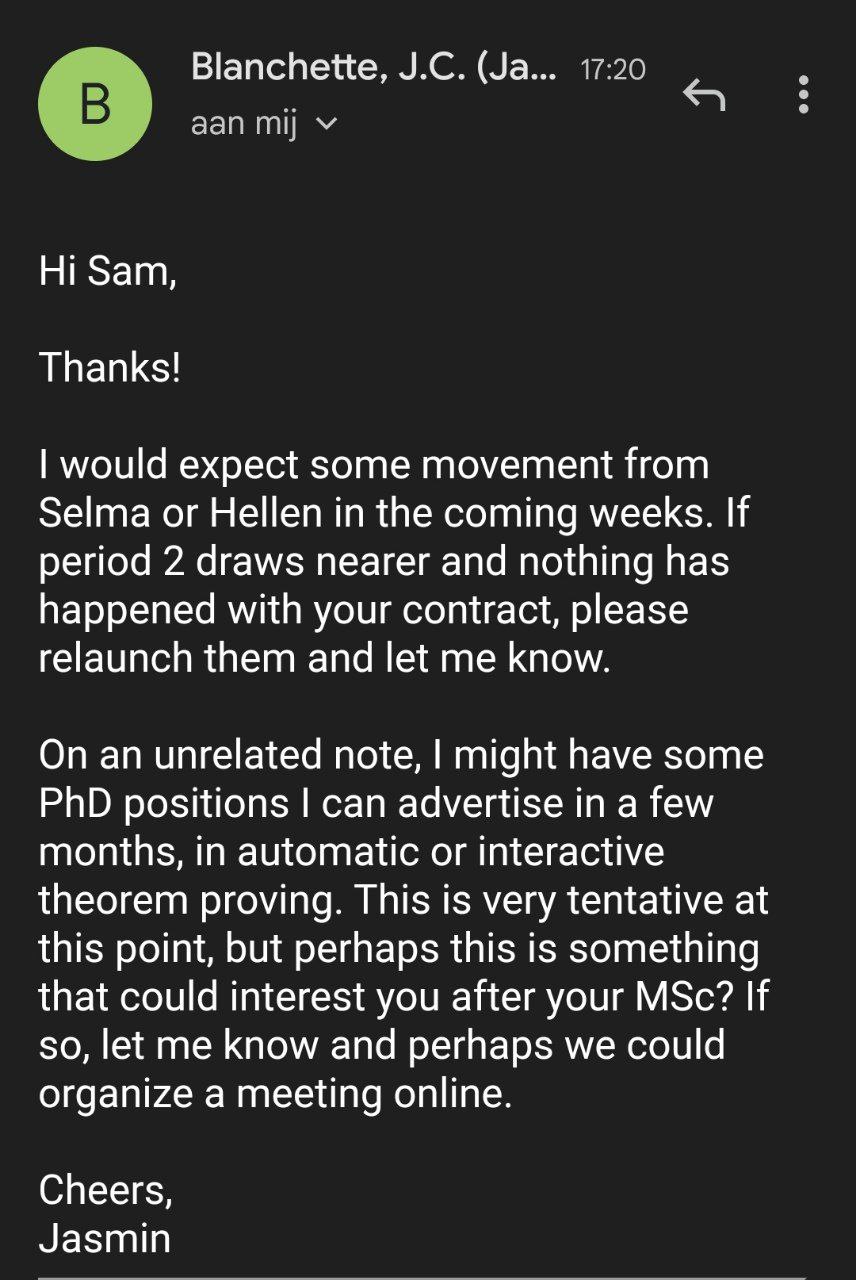Click the "Thanks!" line
The image size is (856, 1280).
point(110,368)
